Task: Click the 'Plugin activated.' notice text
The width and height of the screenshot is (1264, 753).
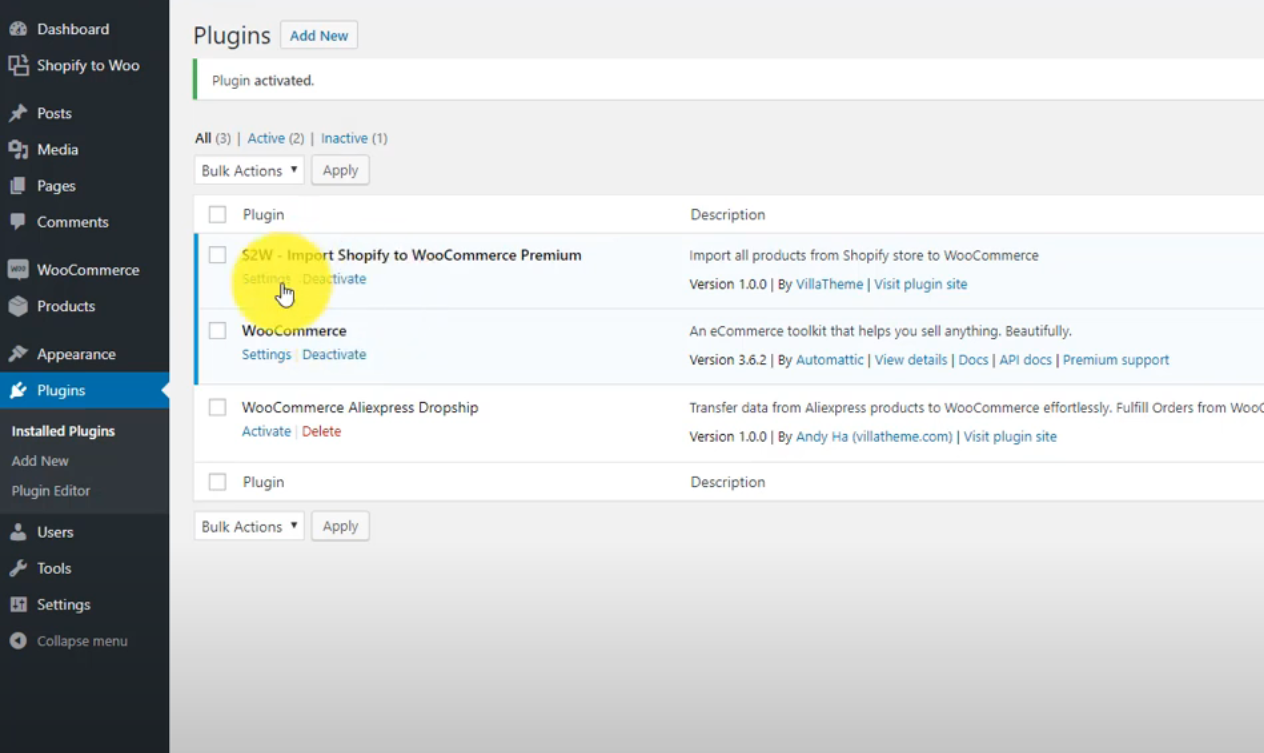Action: click(x=263, y=80)
